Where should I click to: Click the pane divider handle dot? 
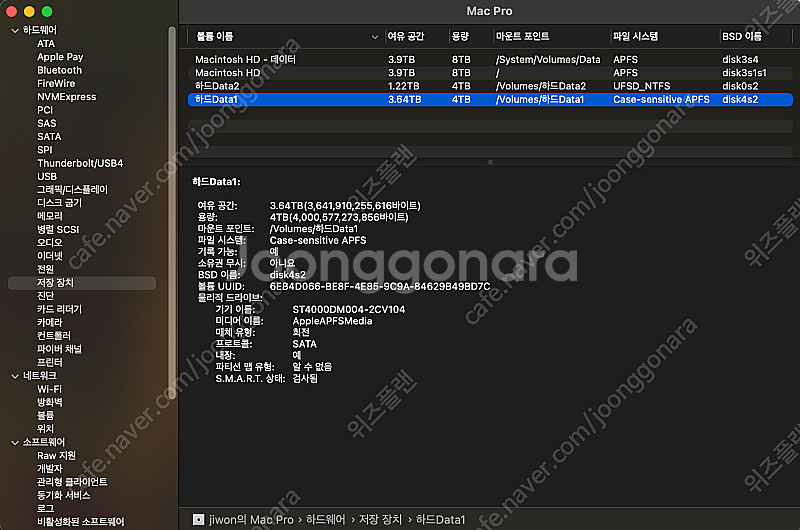(x=490, y=162)
